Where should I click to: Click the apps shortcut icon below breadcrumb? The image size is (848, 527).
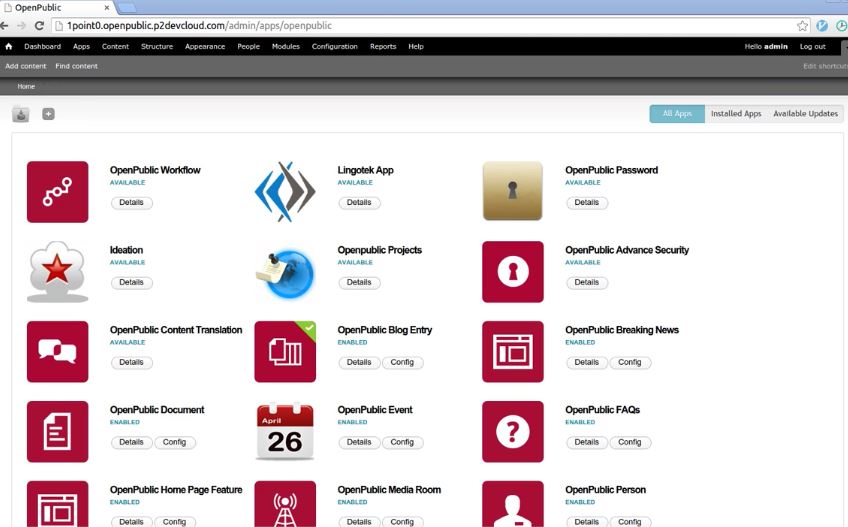[x=21, y=114]
